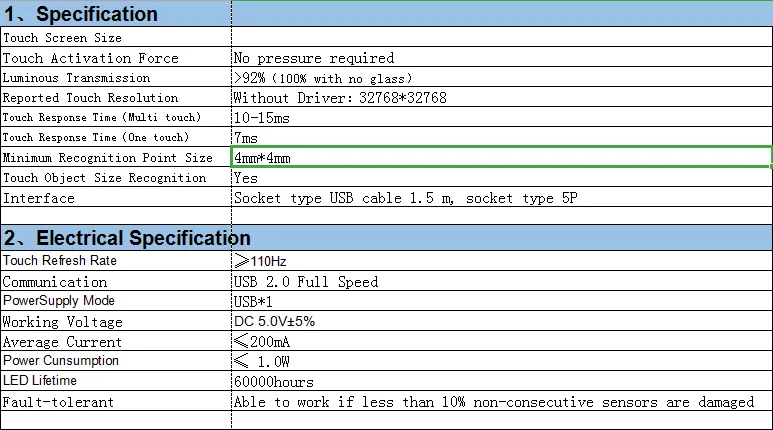Select the 'Touch Refresh Rate' label cell

click(116, 260)
